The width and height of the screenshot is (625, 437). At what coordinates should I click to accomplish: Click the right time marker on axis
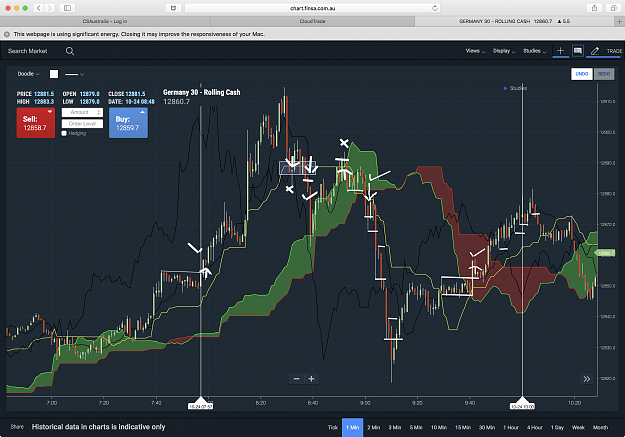523,404
